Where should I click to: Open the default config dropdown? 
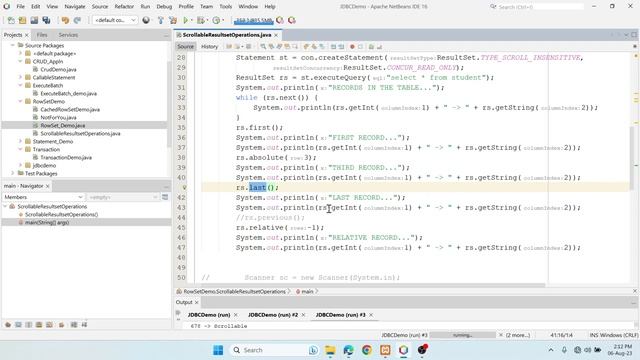115,20
